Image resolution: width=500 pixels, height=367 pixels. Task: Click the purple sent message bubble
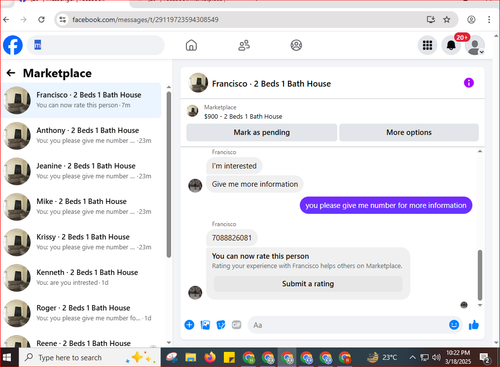[x=386, y=205]
